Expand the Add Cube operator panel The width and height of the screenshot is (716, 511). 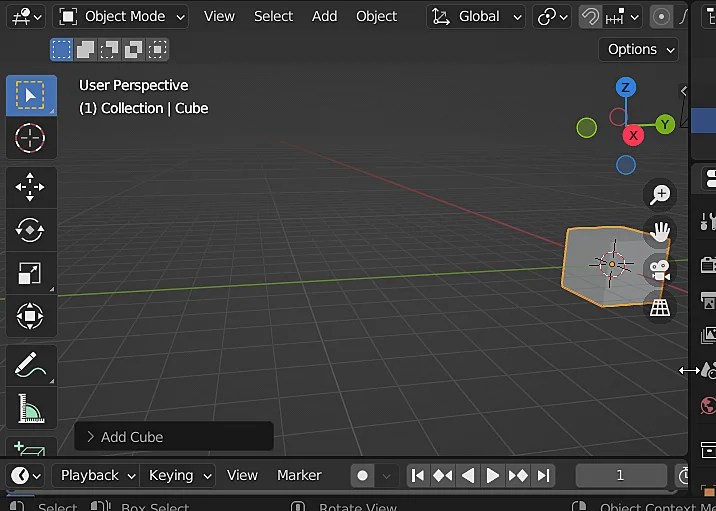point(174,437)
